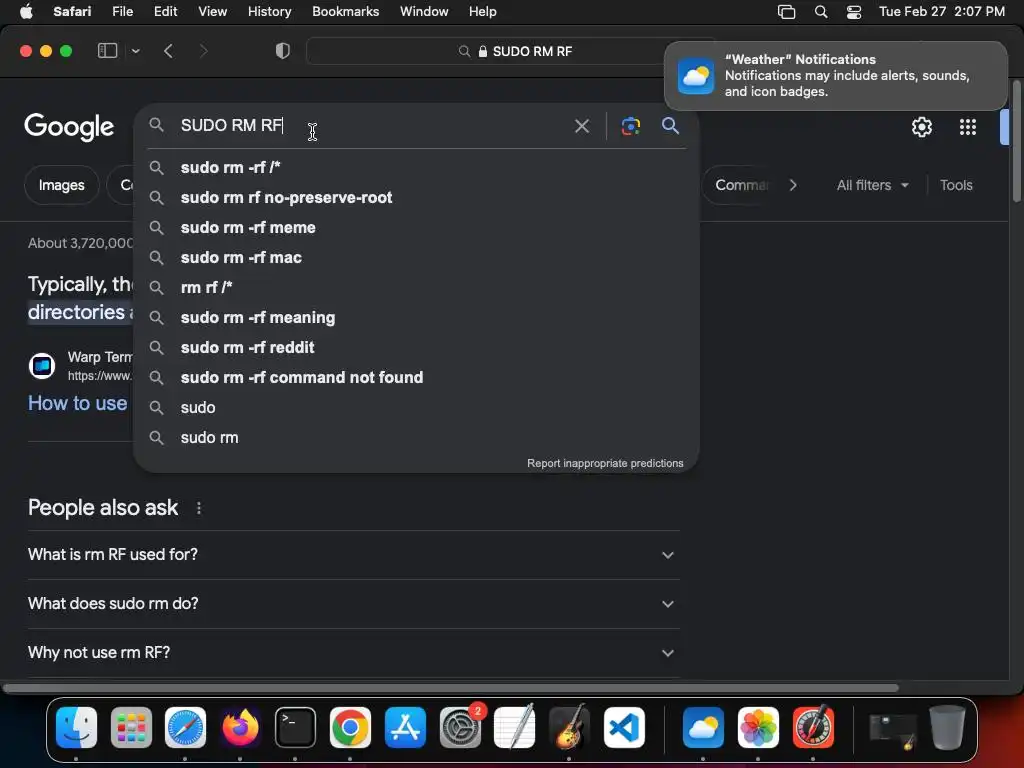
Task: Click the vertical page scrollbar thumb
Action: tap(1017, 141)
